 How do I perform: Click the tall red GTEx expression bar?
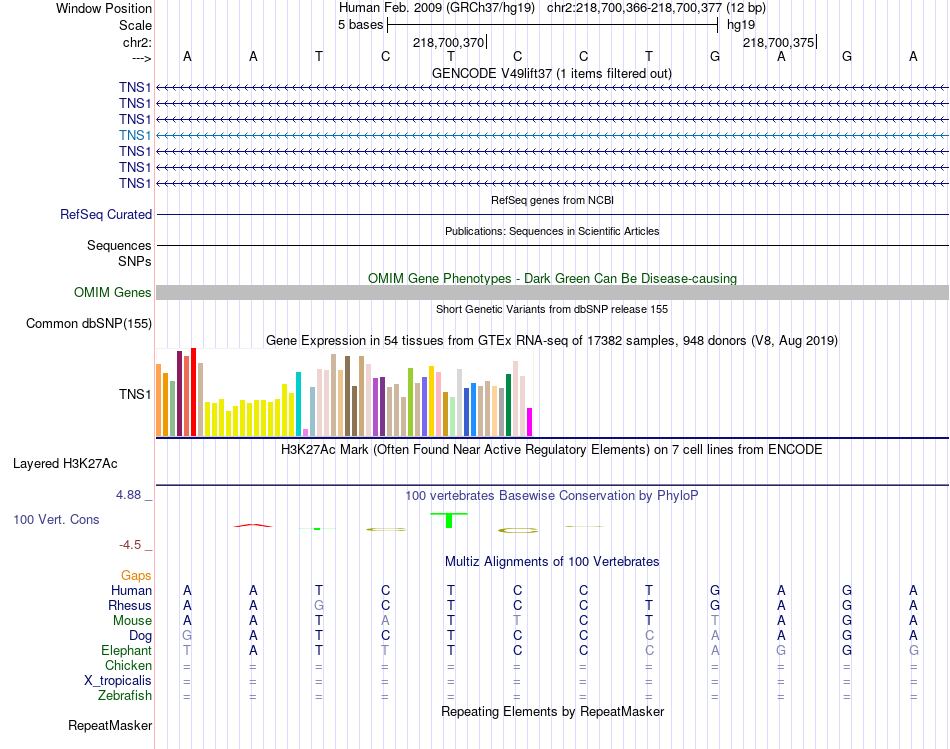(193, 392)
